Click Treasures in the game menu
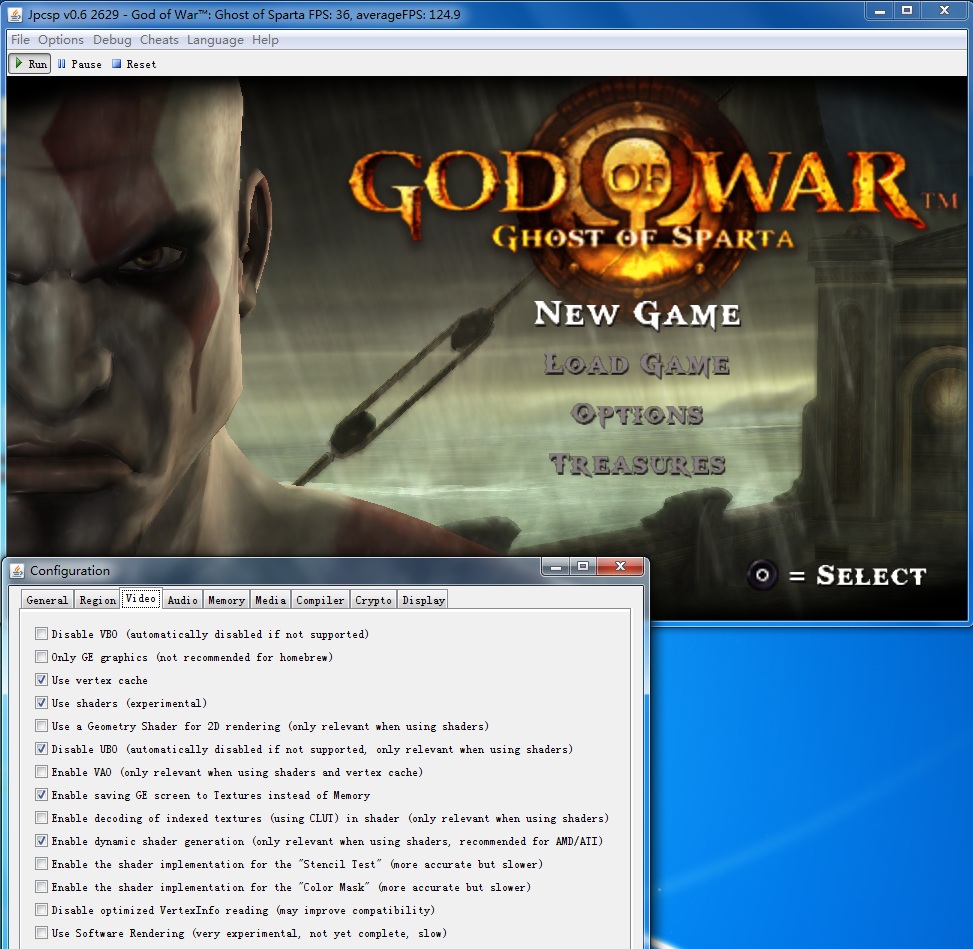The height and width of the screenshot is (949, 973). coord(637,464)
